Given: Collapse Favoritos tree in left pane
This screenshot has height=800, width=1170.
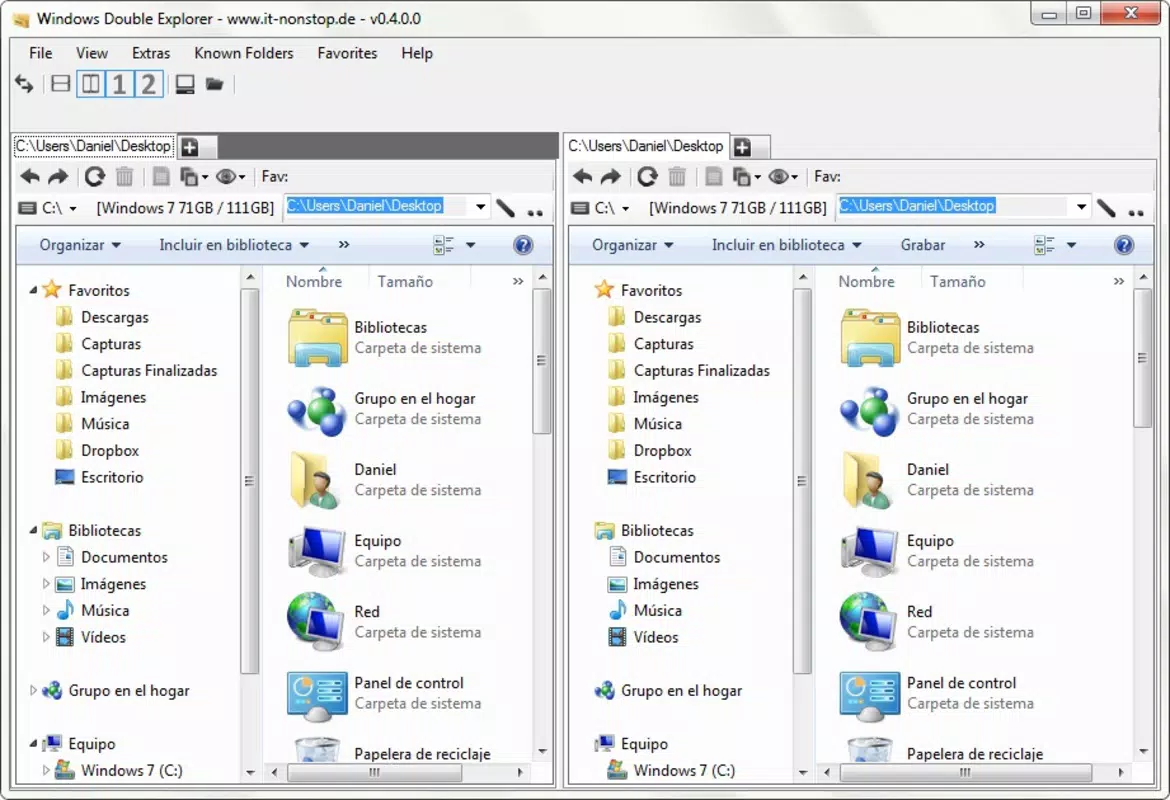Looking at the screenshot, I should pyautogui.click(x=33, y=290).
